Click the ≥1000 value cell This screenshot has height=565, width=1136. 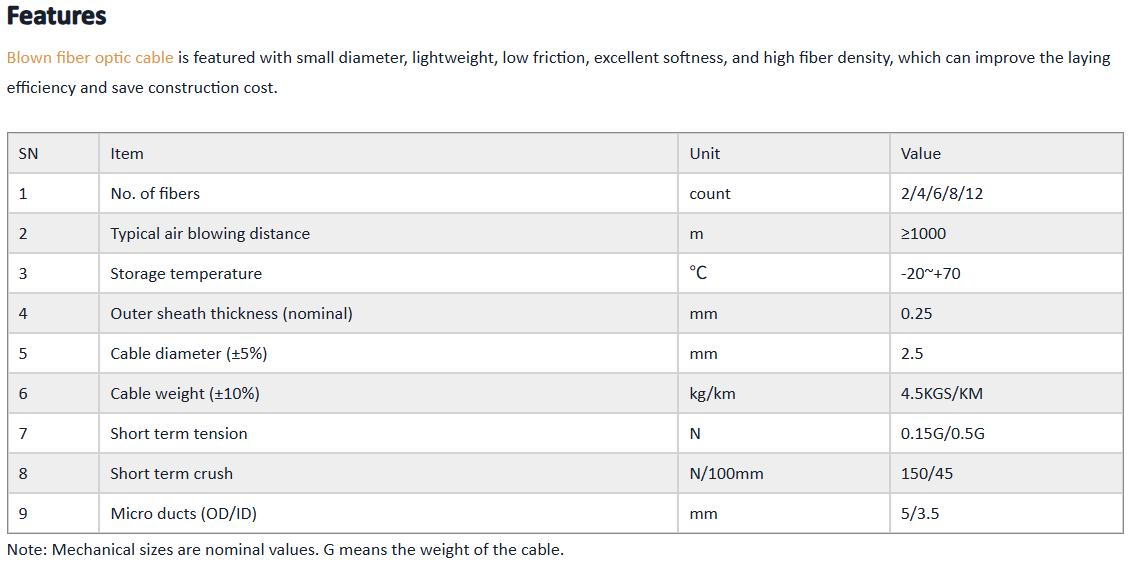[x=1006, y=233]
